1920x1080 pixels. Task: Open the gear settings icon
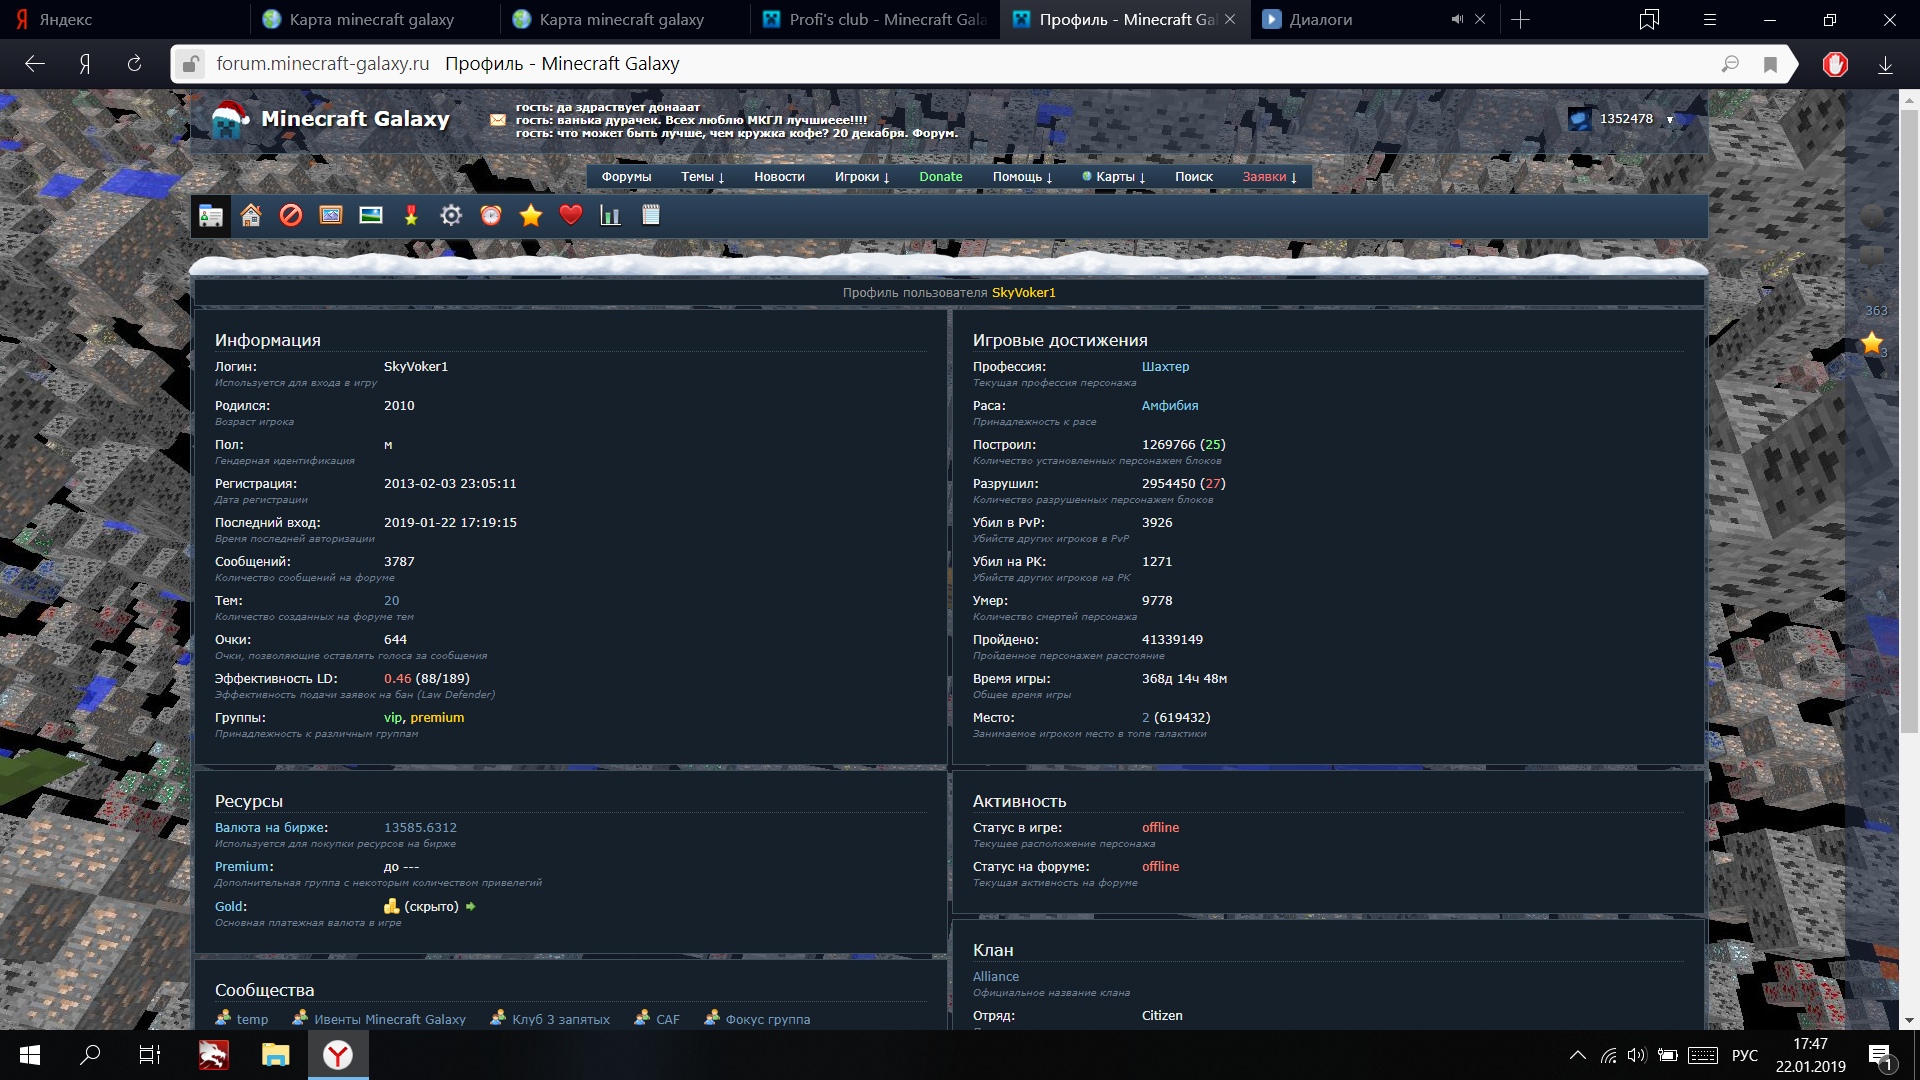(451, 215)
